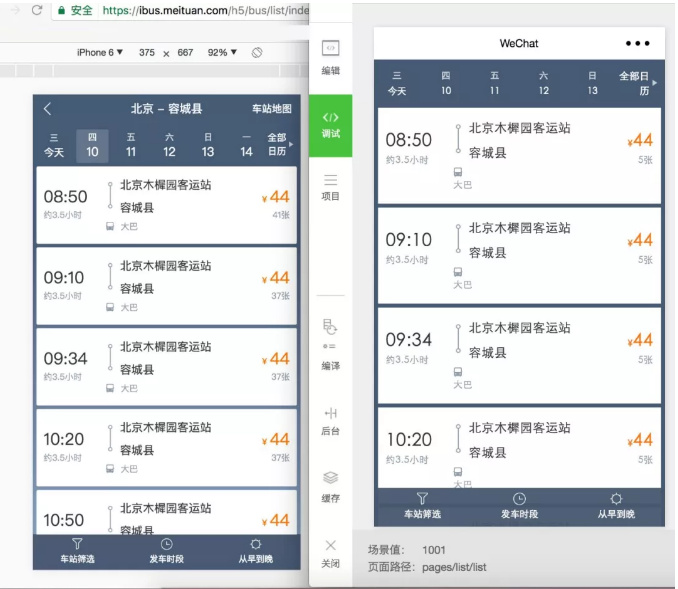The image size is (678, 589).
Task: Select 今天 tab in WeChat simulator
Action: (x=397, y=83)
